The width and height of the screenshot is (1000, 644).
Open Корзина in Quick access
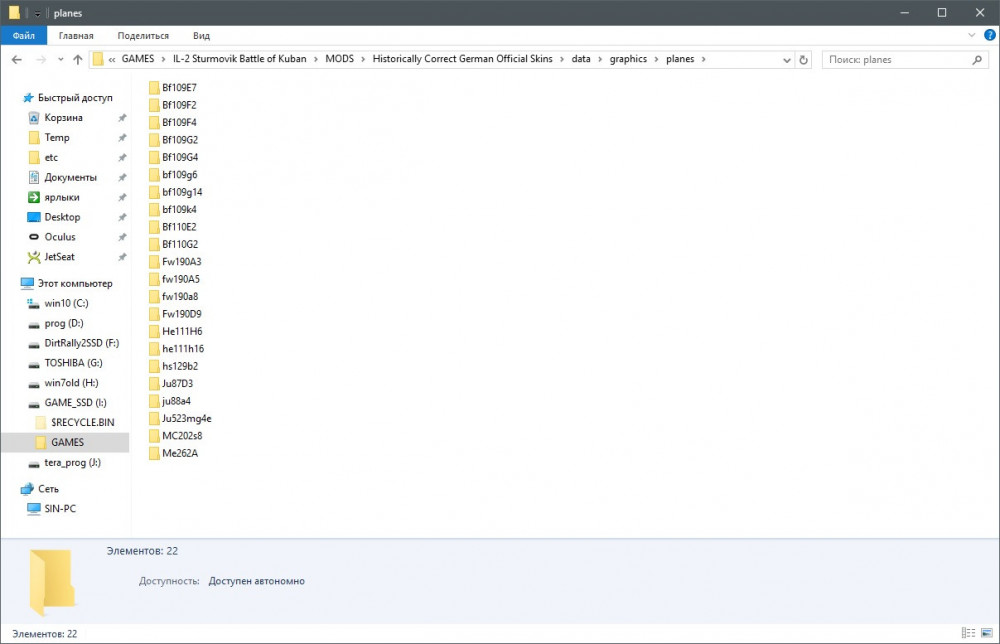point(63,117)
